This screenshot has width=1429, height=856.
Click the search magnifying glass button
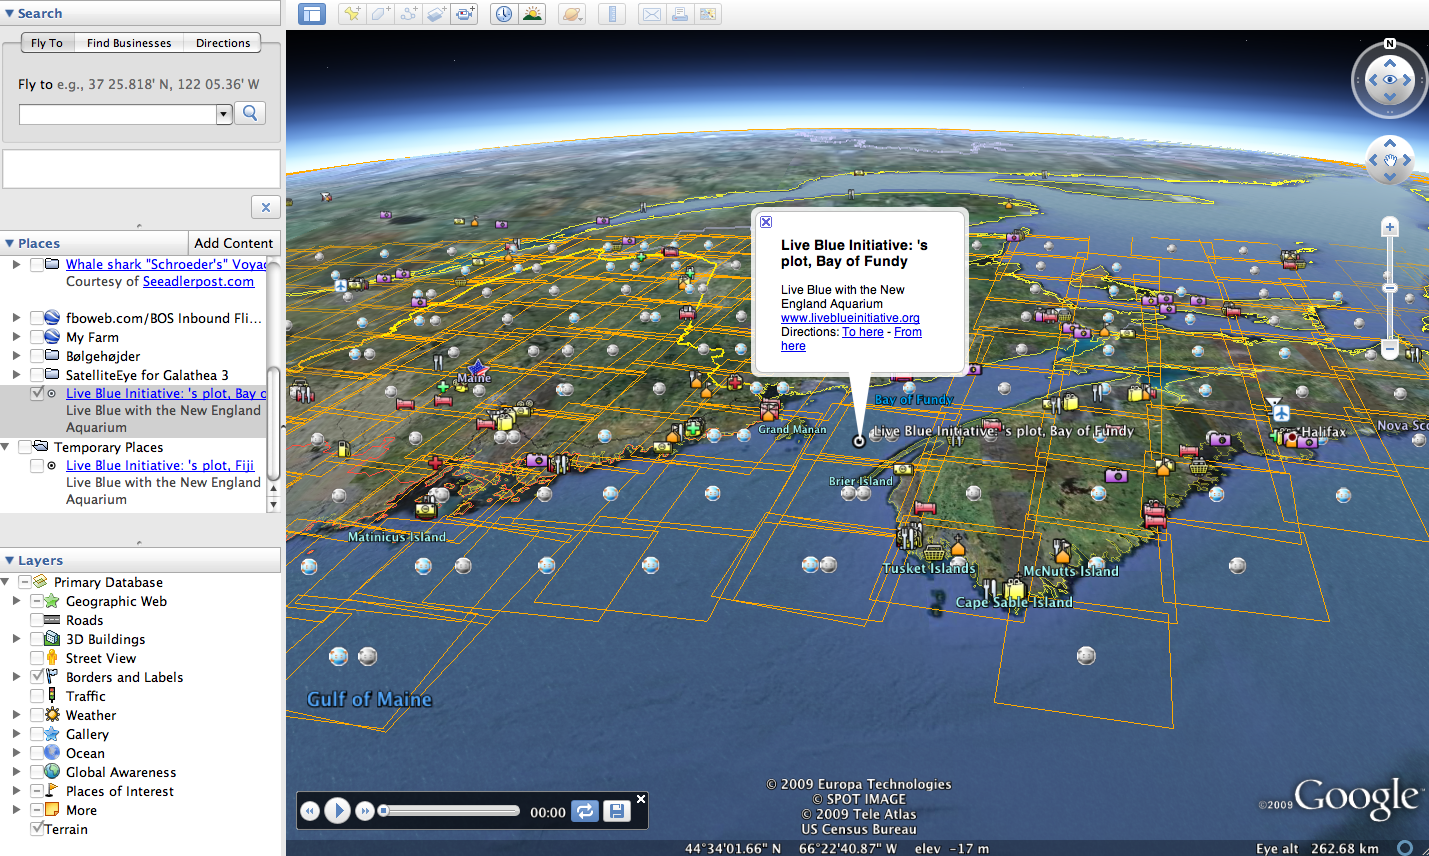[x=250, y=113]
